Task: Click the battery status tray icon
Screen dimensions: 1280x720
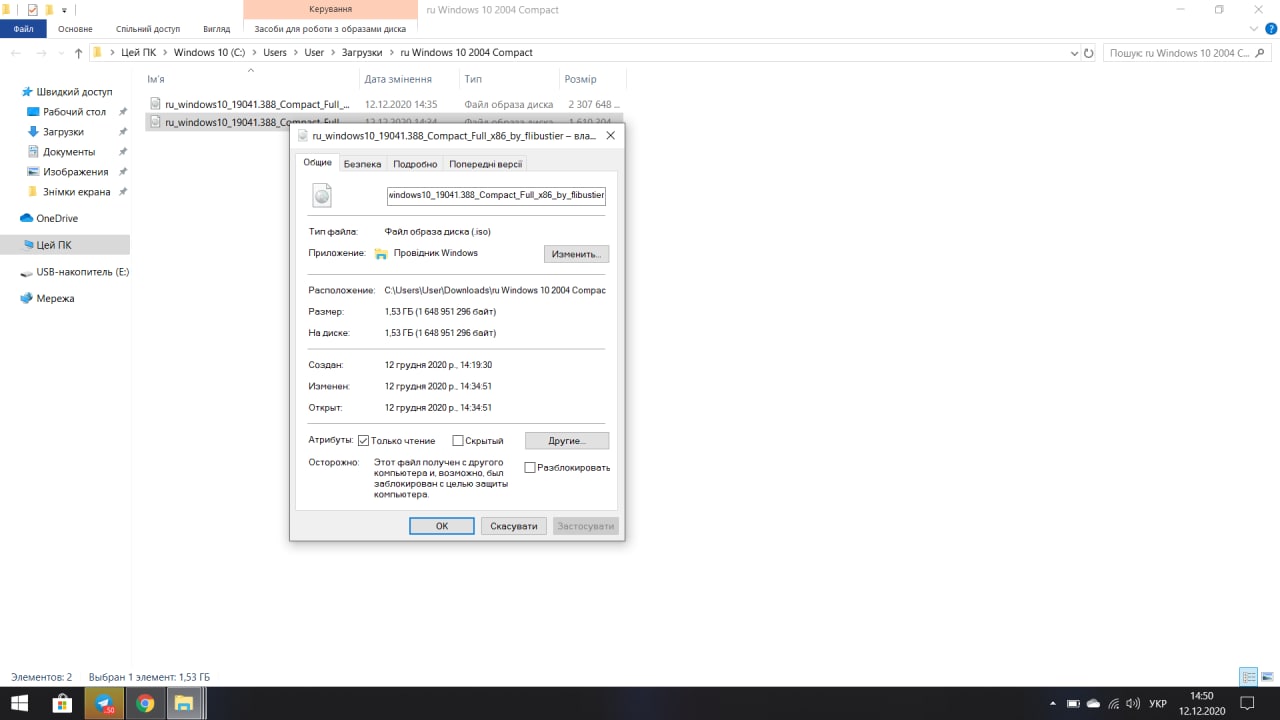Action: point(1073,703)
